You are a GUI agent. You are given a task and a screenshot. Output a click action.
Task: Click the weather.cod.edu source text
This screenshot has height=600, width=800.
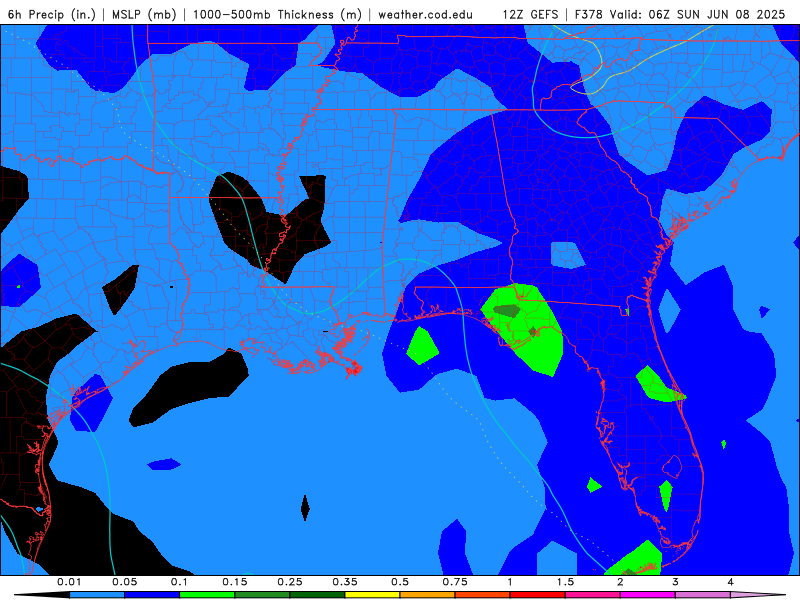pyautogui.click(x=425, y=14)
